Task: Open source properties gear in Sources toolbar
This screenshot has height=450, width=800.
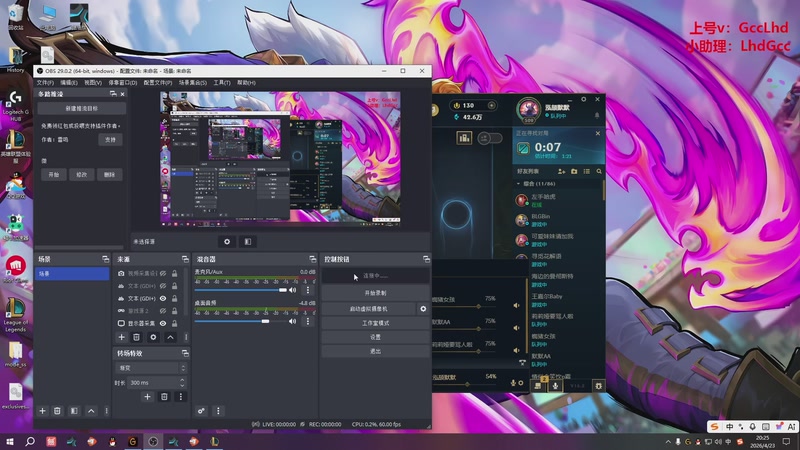Action: (153, 337)
